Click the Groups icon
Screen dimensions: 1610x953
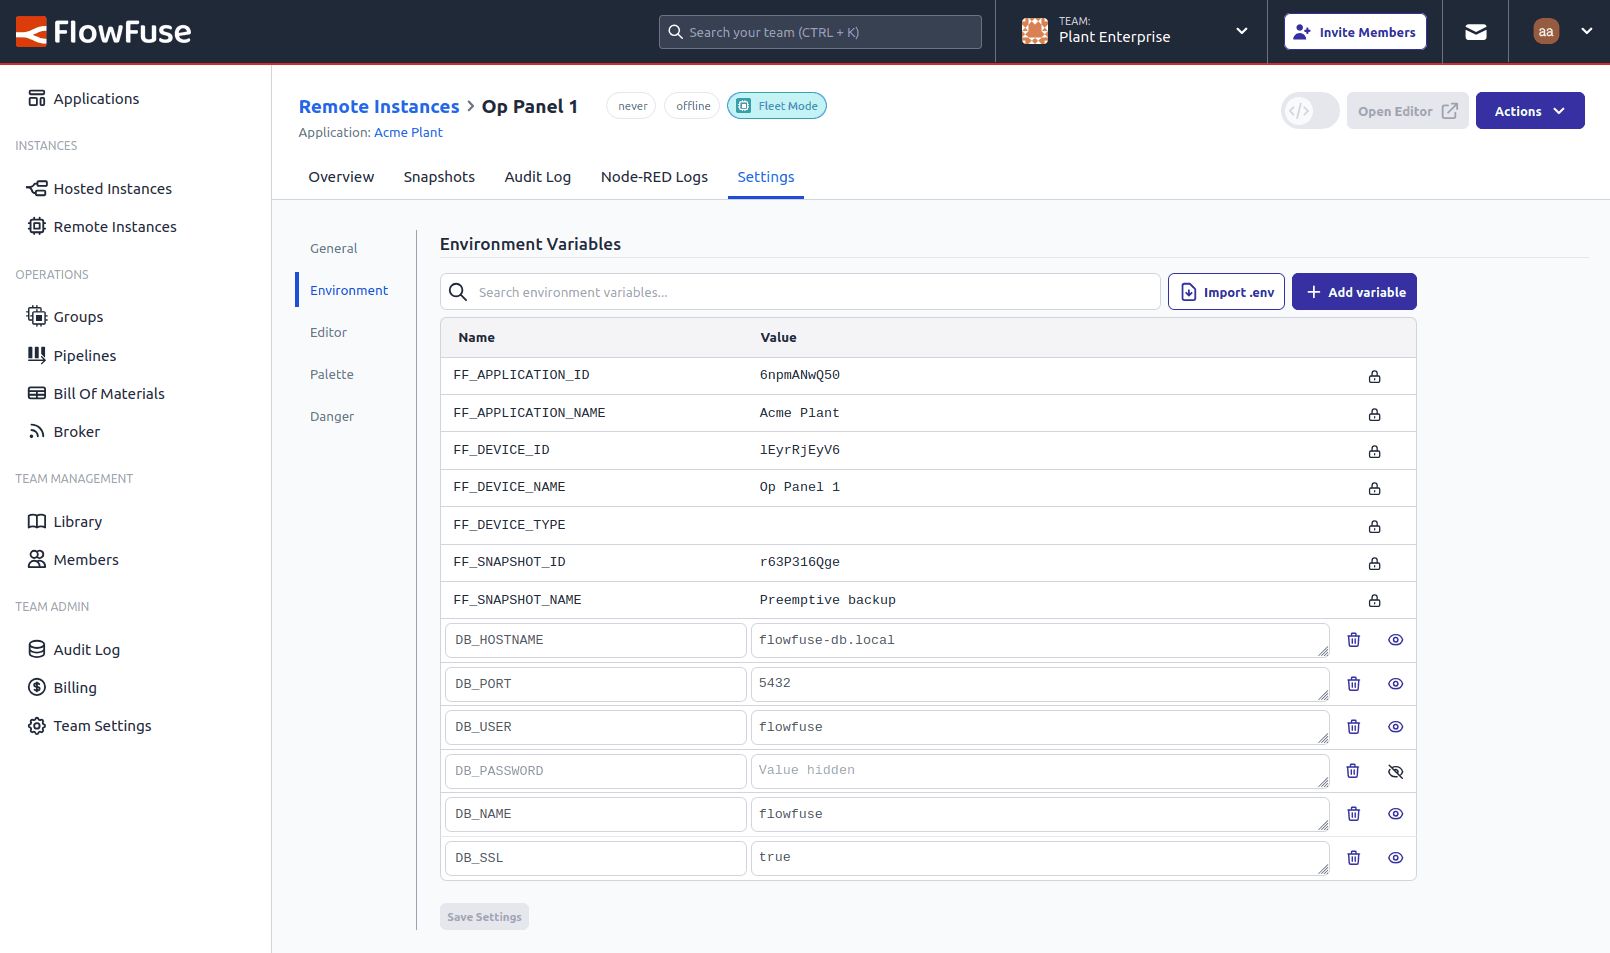coord(35,316)
